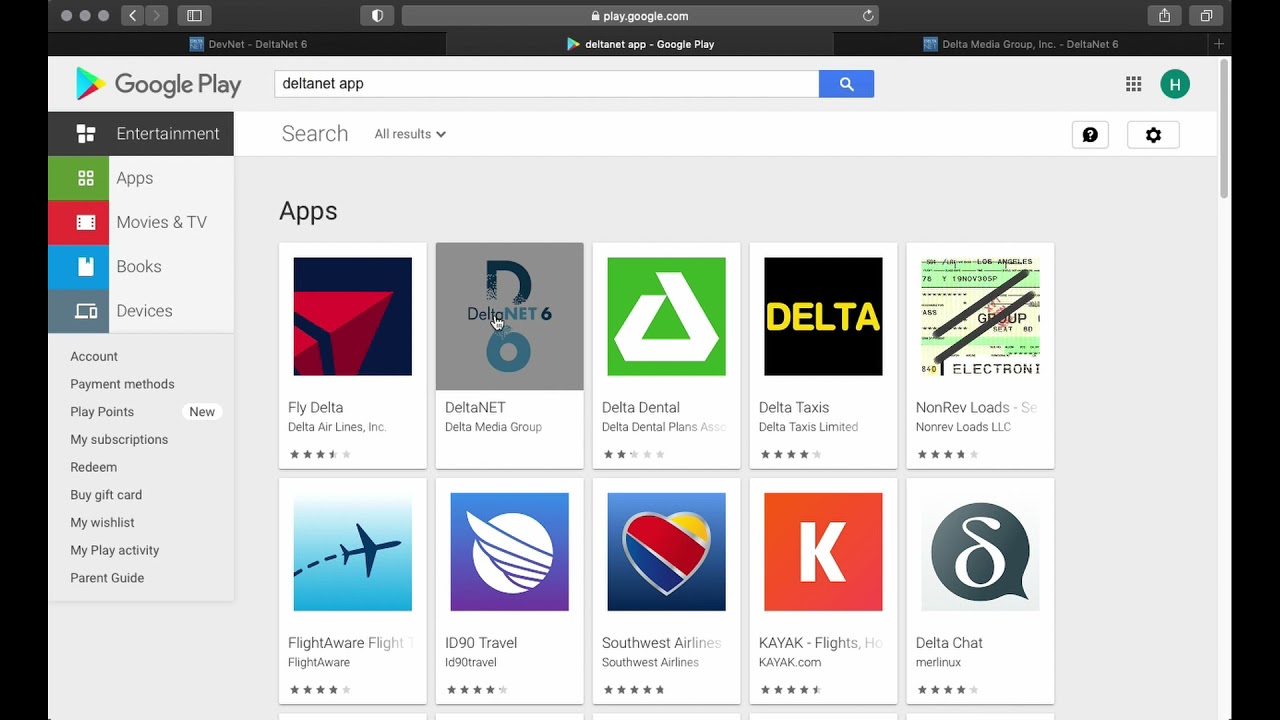Open the Delta Dental app icon
The width and height of the screenshot is (1280, 720).
tap(666, 316)
